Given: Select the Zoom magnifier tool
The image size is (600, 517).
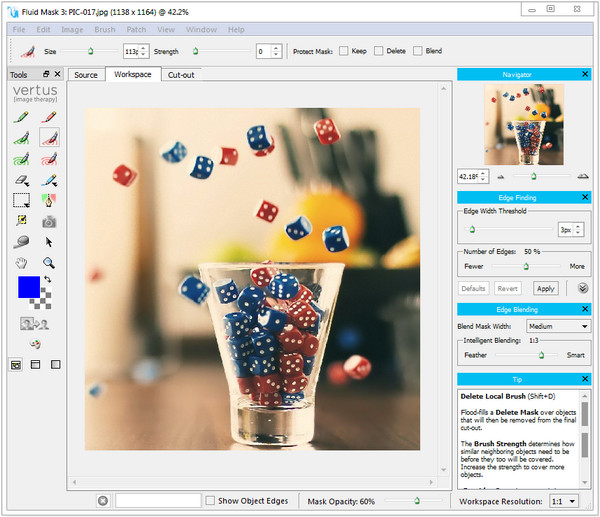Looking at the screenshot, I should 47,263.
